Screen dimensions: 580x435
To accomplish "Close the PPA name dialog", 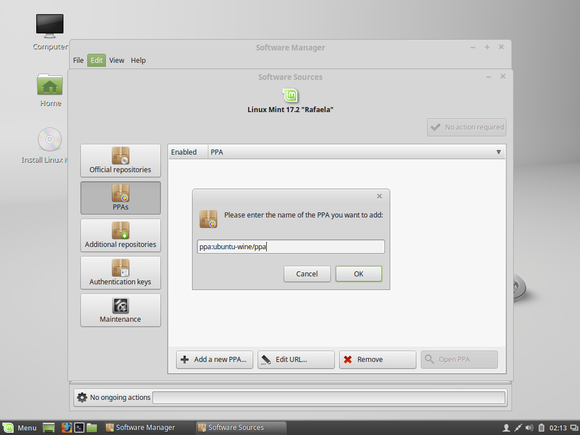I will click(379, 196).
